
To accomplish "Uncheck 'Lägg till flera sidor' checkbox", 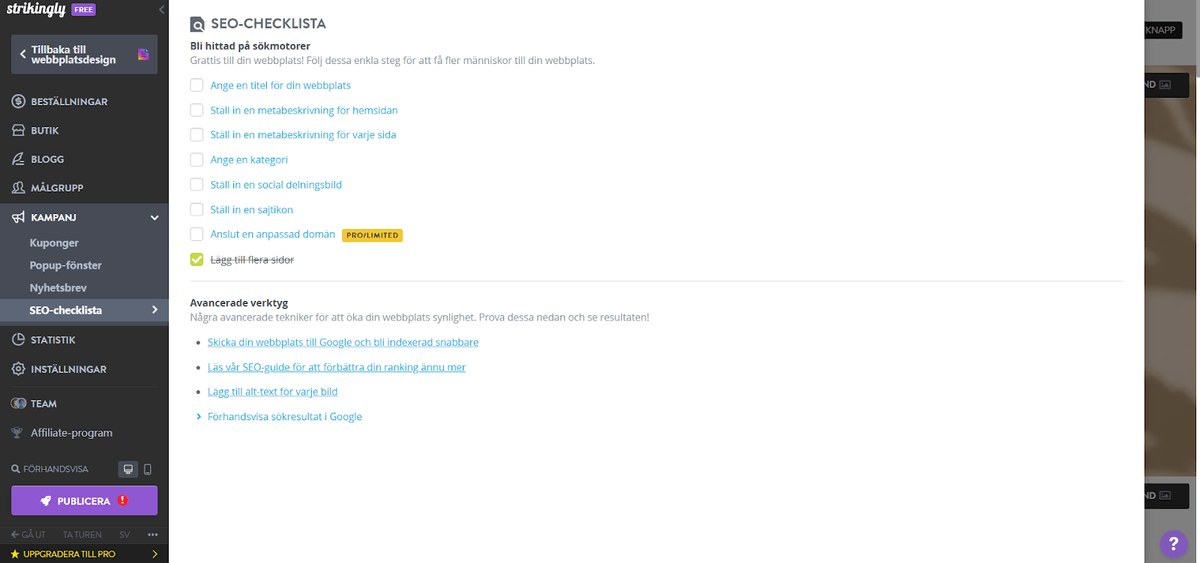I will coord(197,260).
